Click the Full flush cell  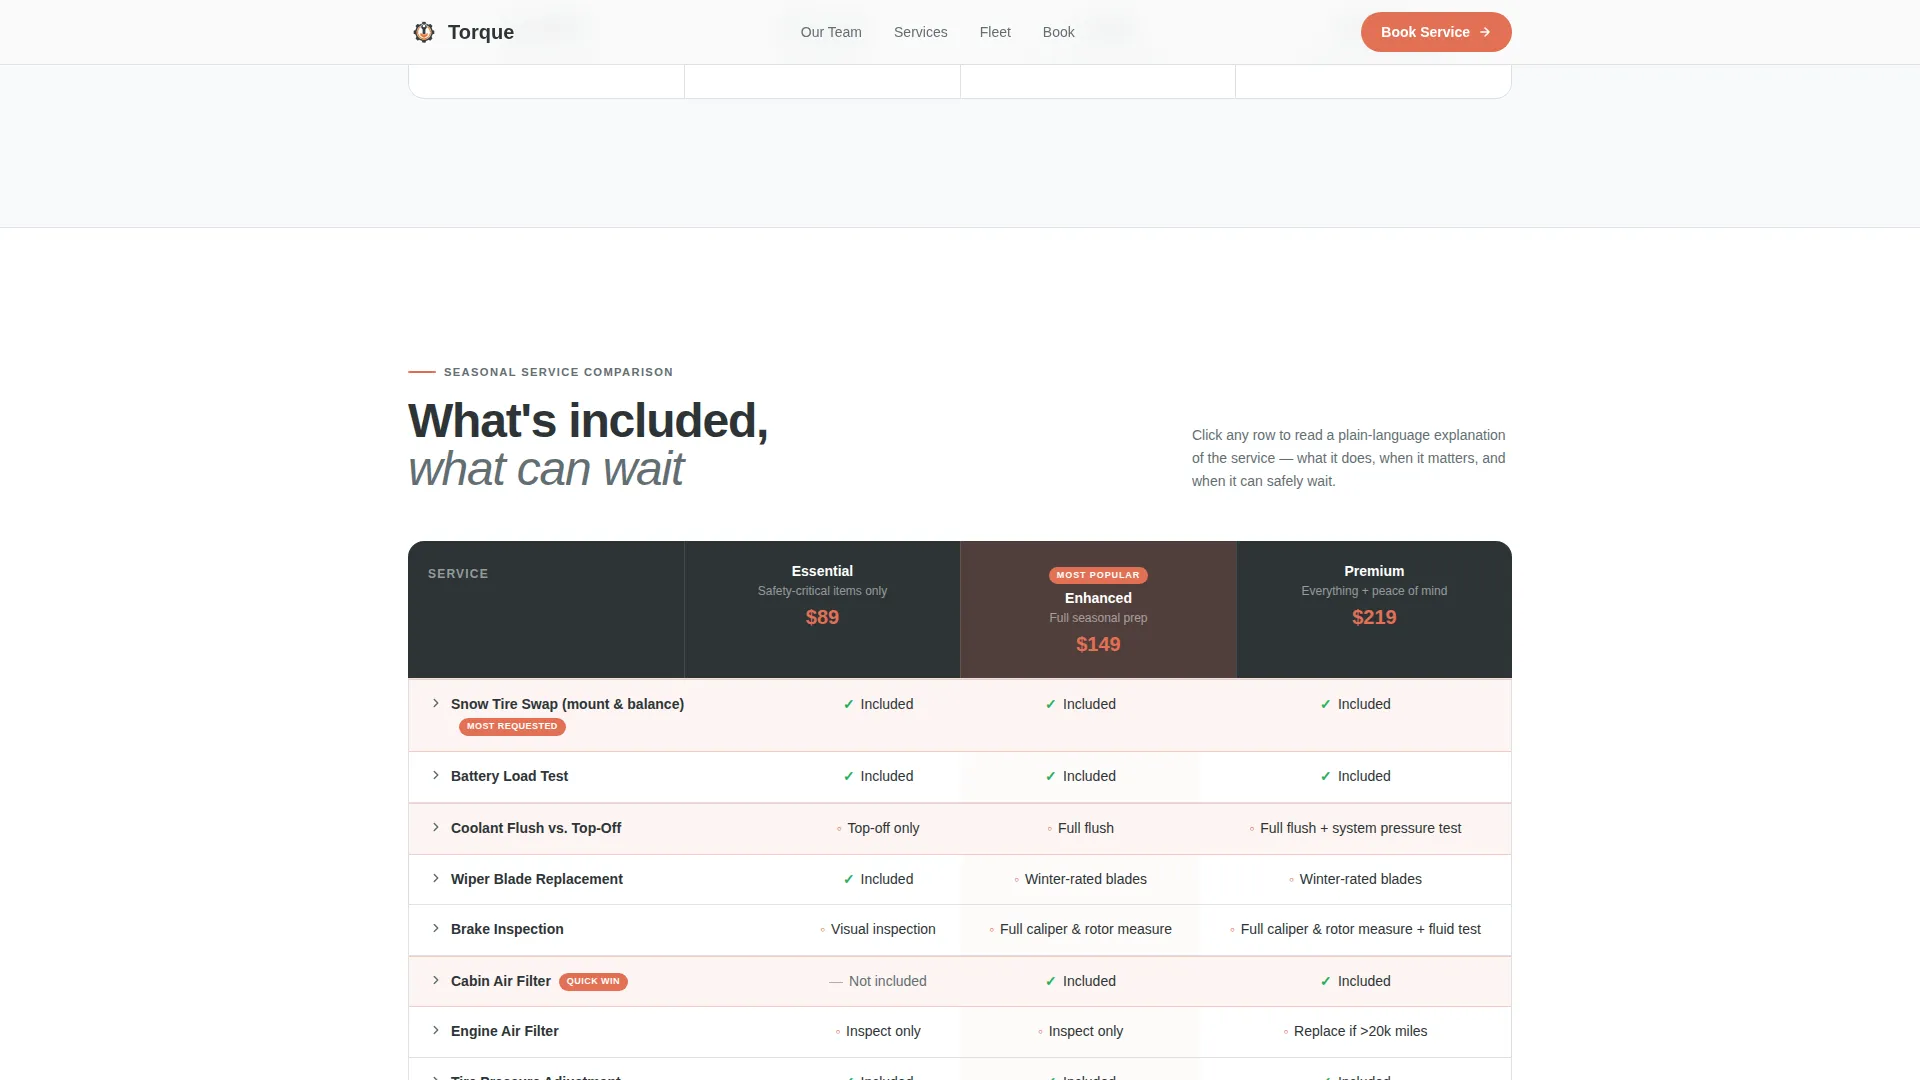pyautogui.click(x=1080, y=828)
